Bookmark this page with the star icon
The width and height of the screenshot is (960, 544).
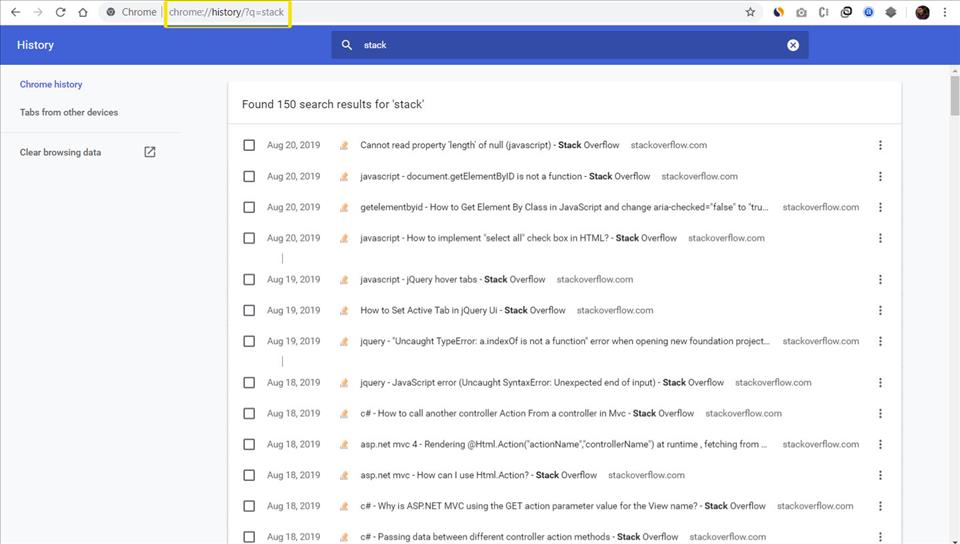[750, 12]
